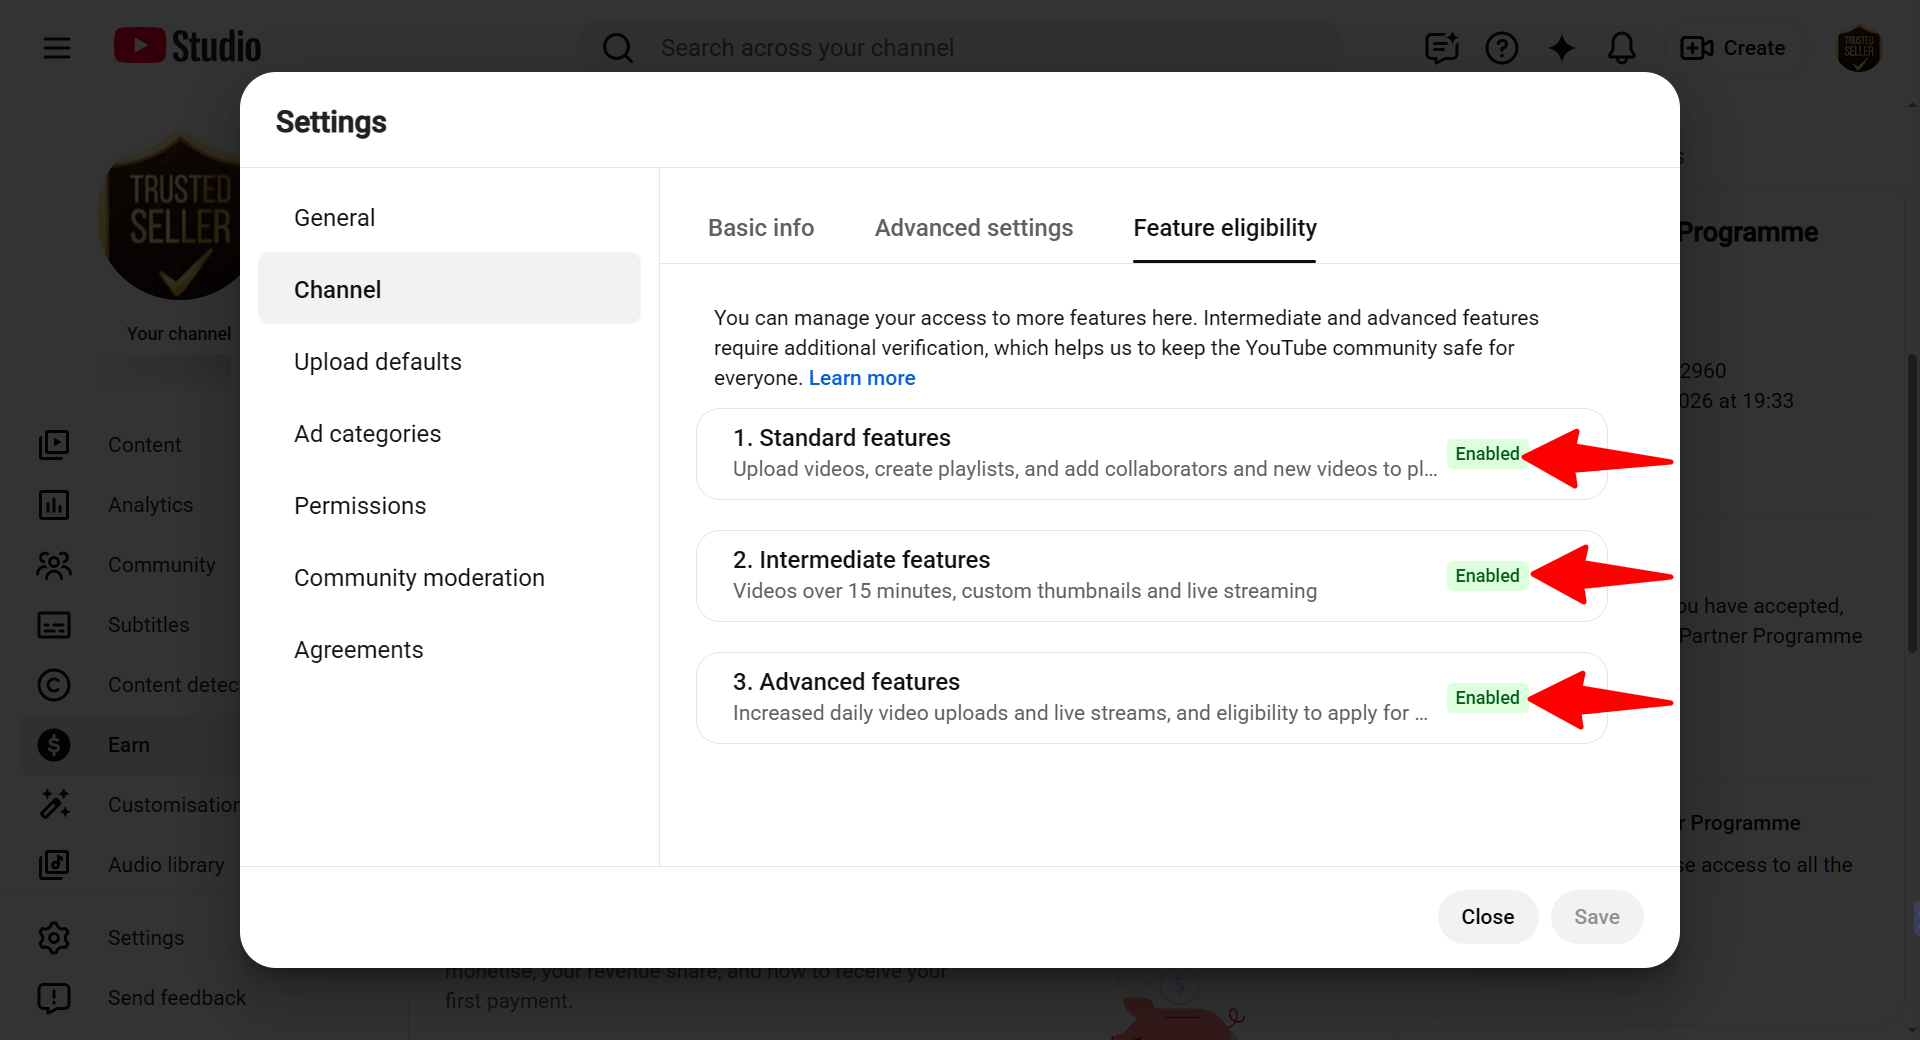The width and height of the screenshot is (1920, 1040).
Task: Close the Settings dialog
Action: [1488, 917]
